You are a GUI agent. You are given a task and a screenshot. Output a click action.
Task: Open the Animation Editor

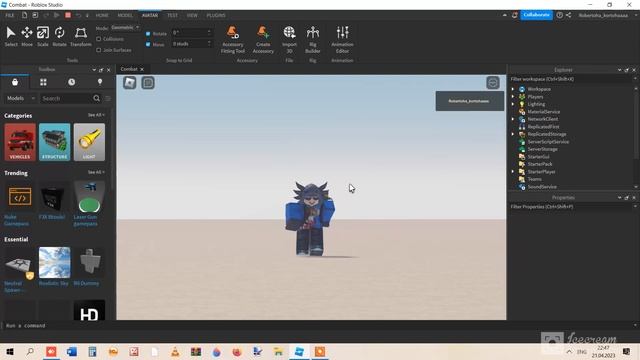[342, 40]
